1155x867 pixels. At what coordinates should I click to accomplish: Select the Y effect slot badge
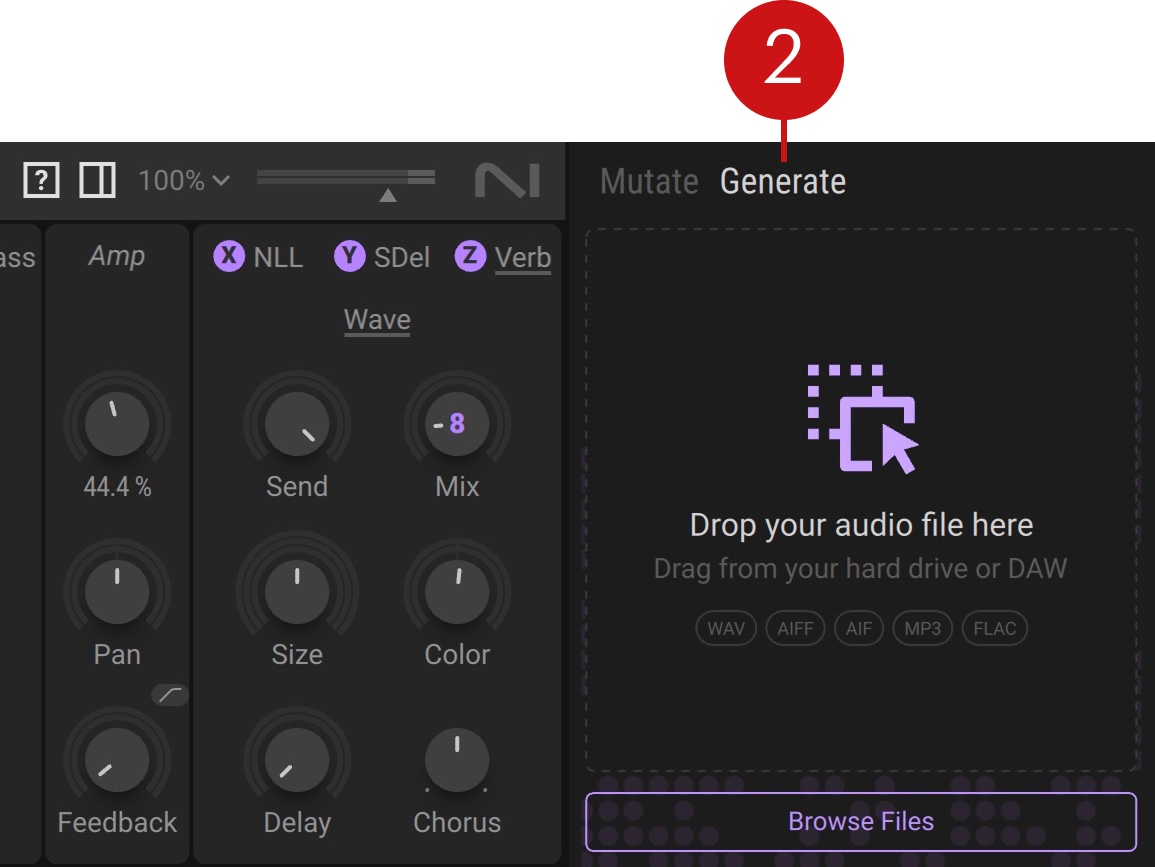click(350, 256)
